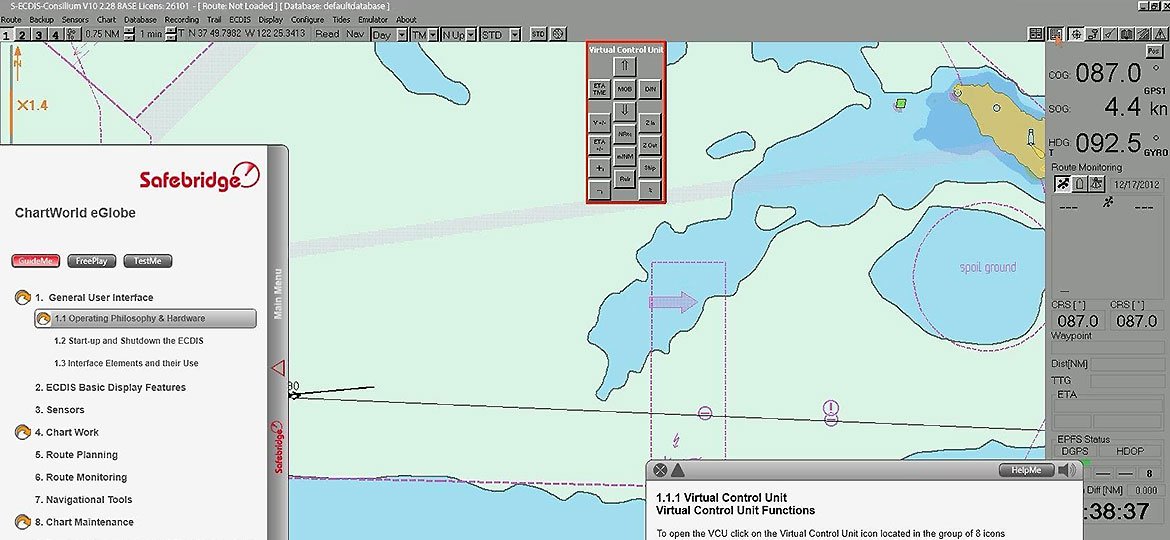This screenshot has width=1170, height=540.
Task: Open 1.2 Start-up and Shutdown the ECDIS
Action: 128,341
